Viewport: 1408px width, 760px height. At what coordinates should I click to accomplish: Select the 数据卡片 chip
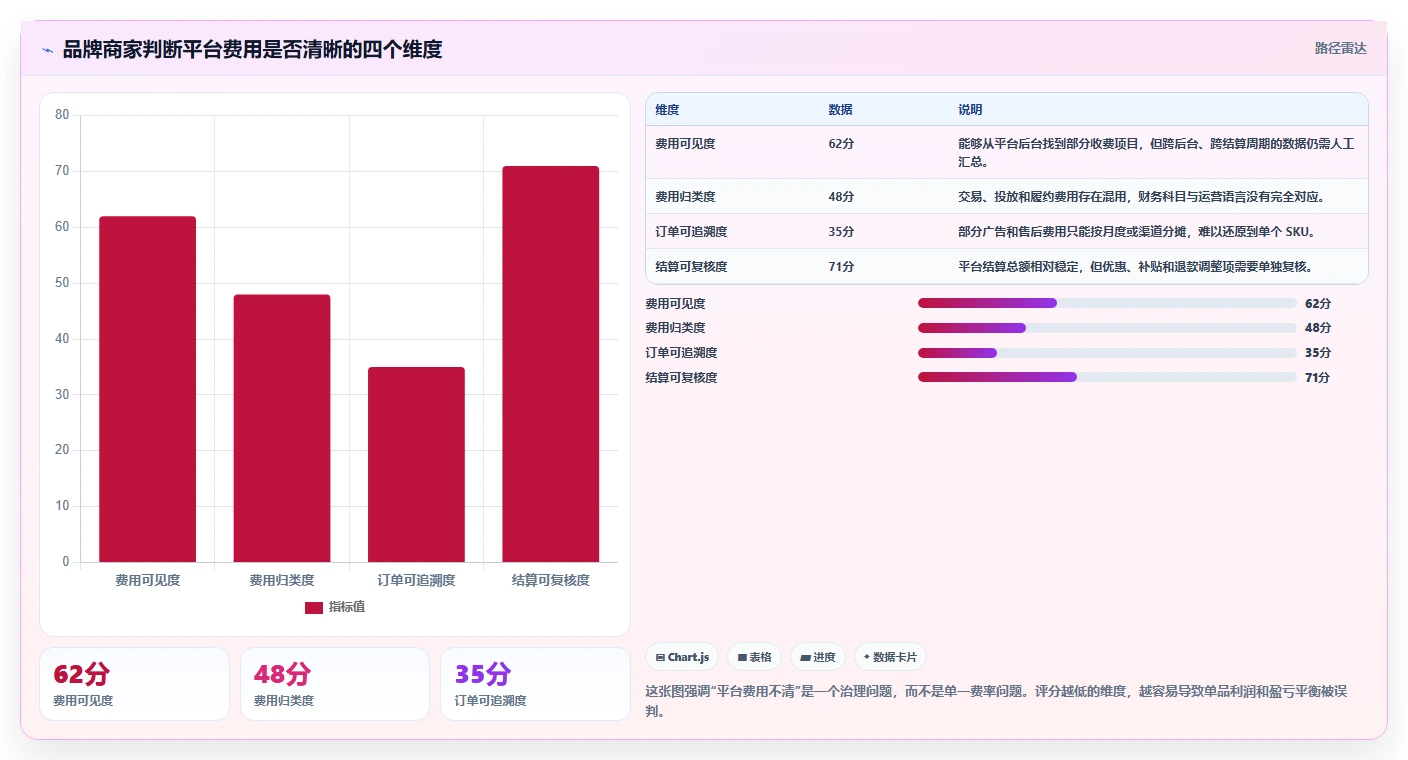point(891,657)
